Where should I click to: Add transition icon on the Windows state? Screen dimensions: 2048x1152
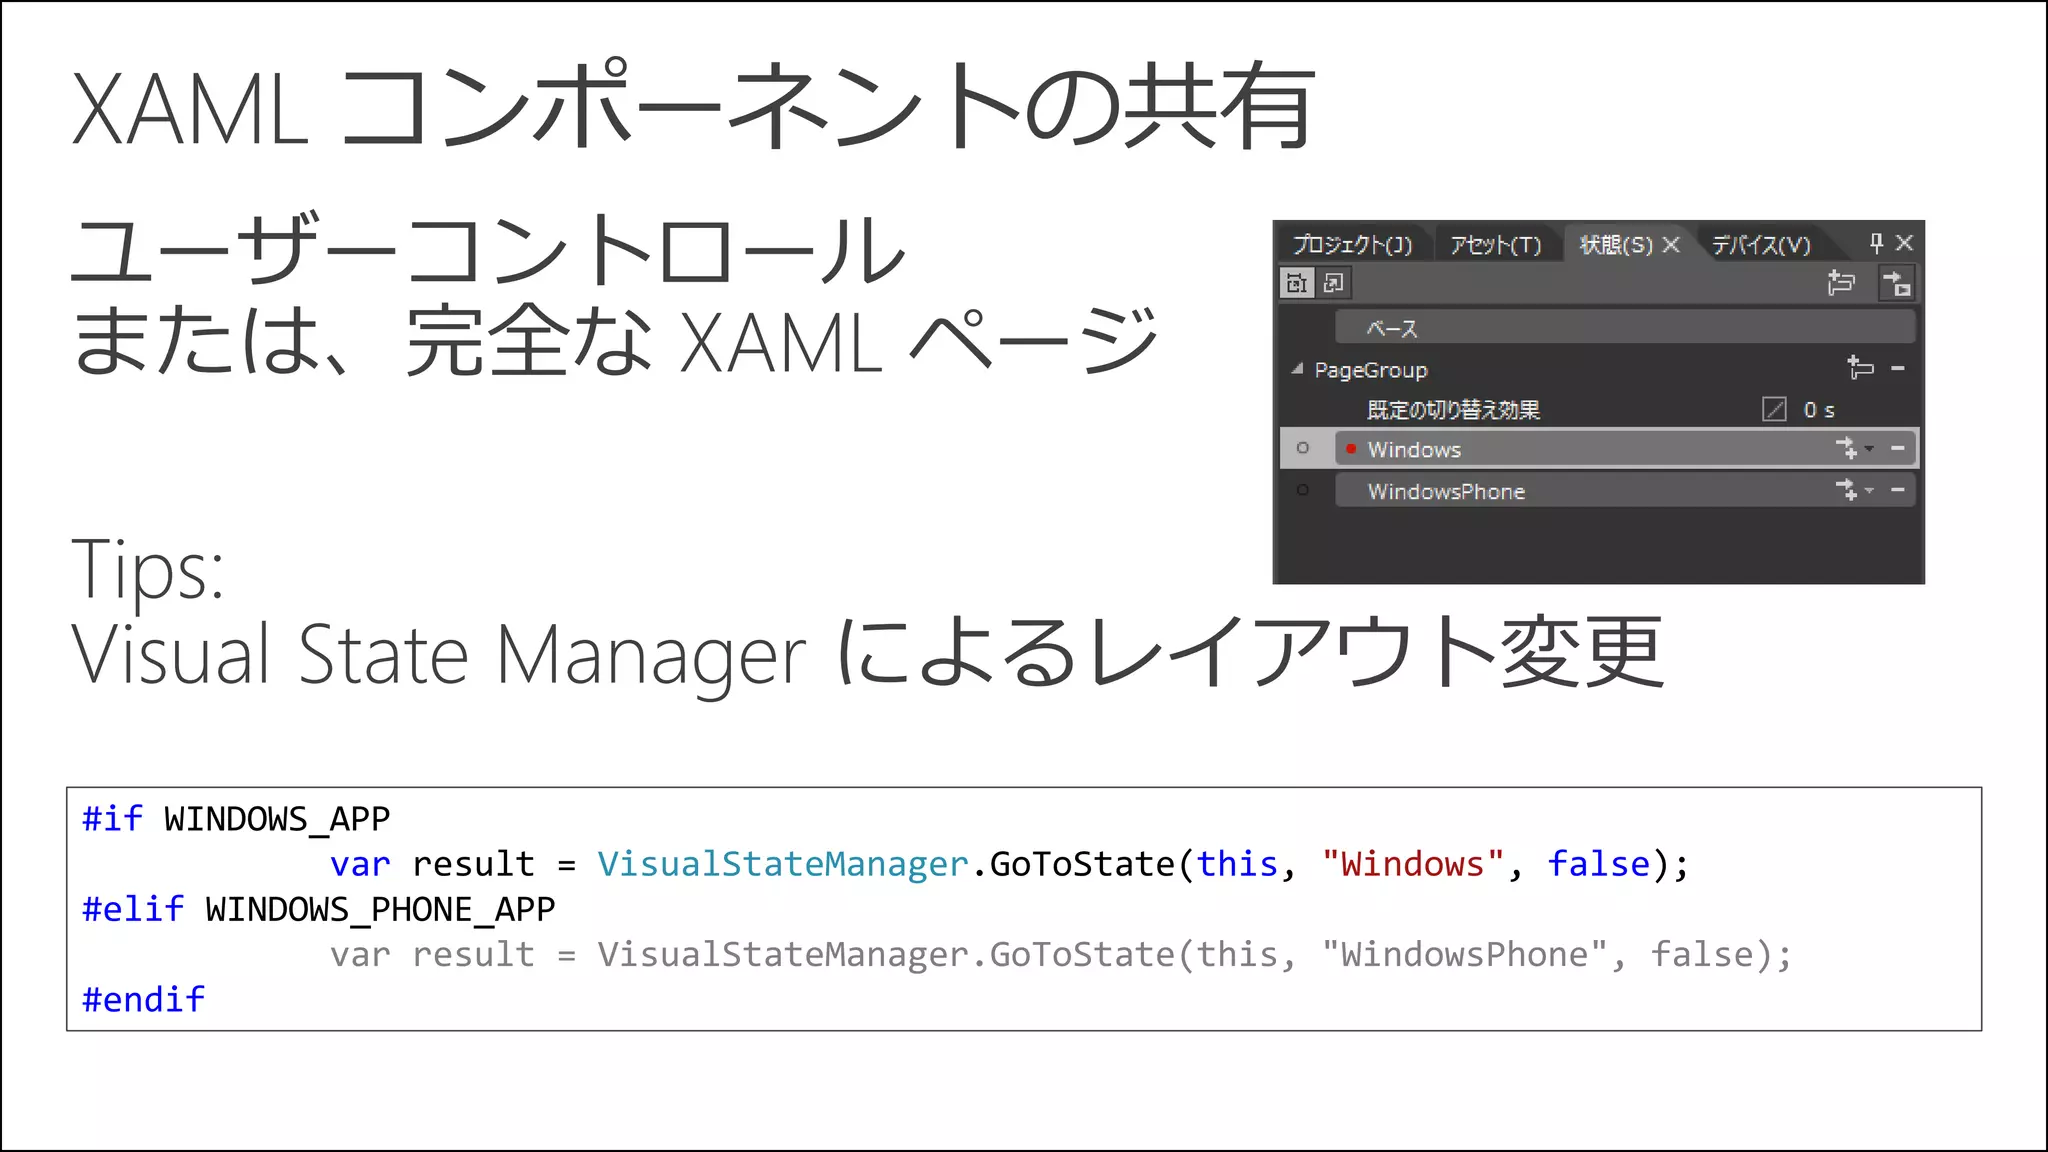[x=1846, y=448]
